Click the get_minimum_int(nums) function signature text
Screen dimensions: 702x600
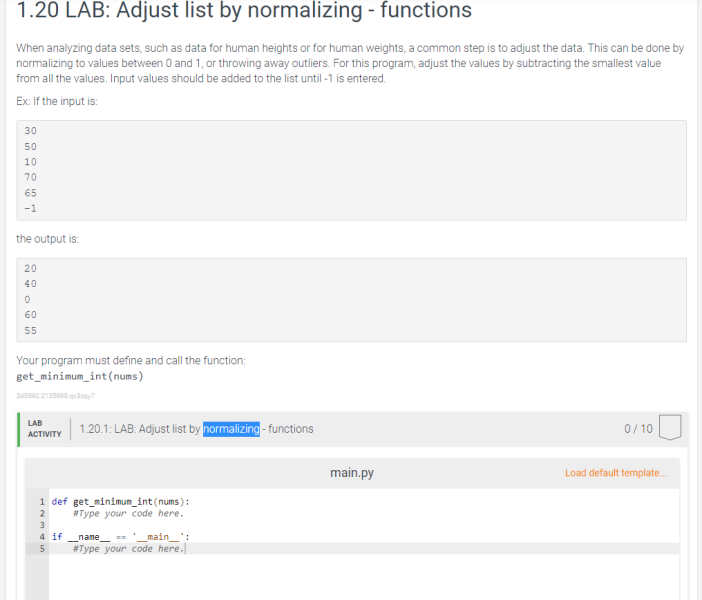(x=80, y=376)
